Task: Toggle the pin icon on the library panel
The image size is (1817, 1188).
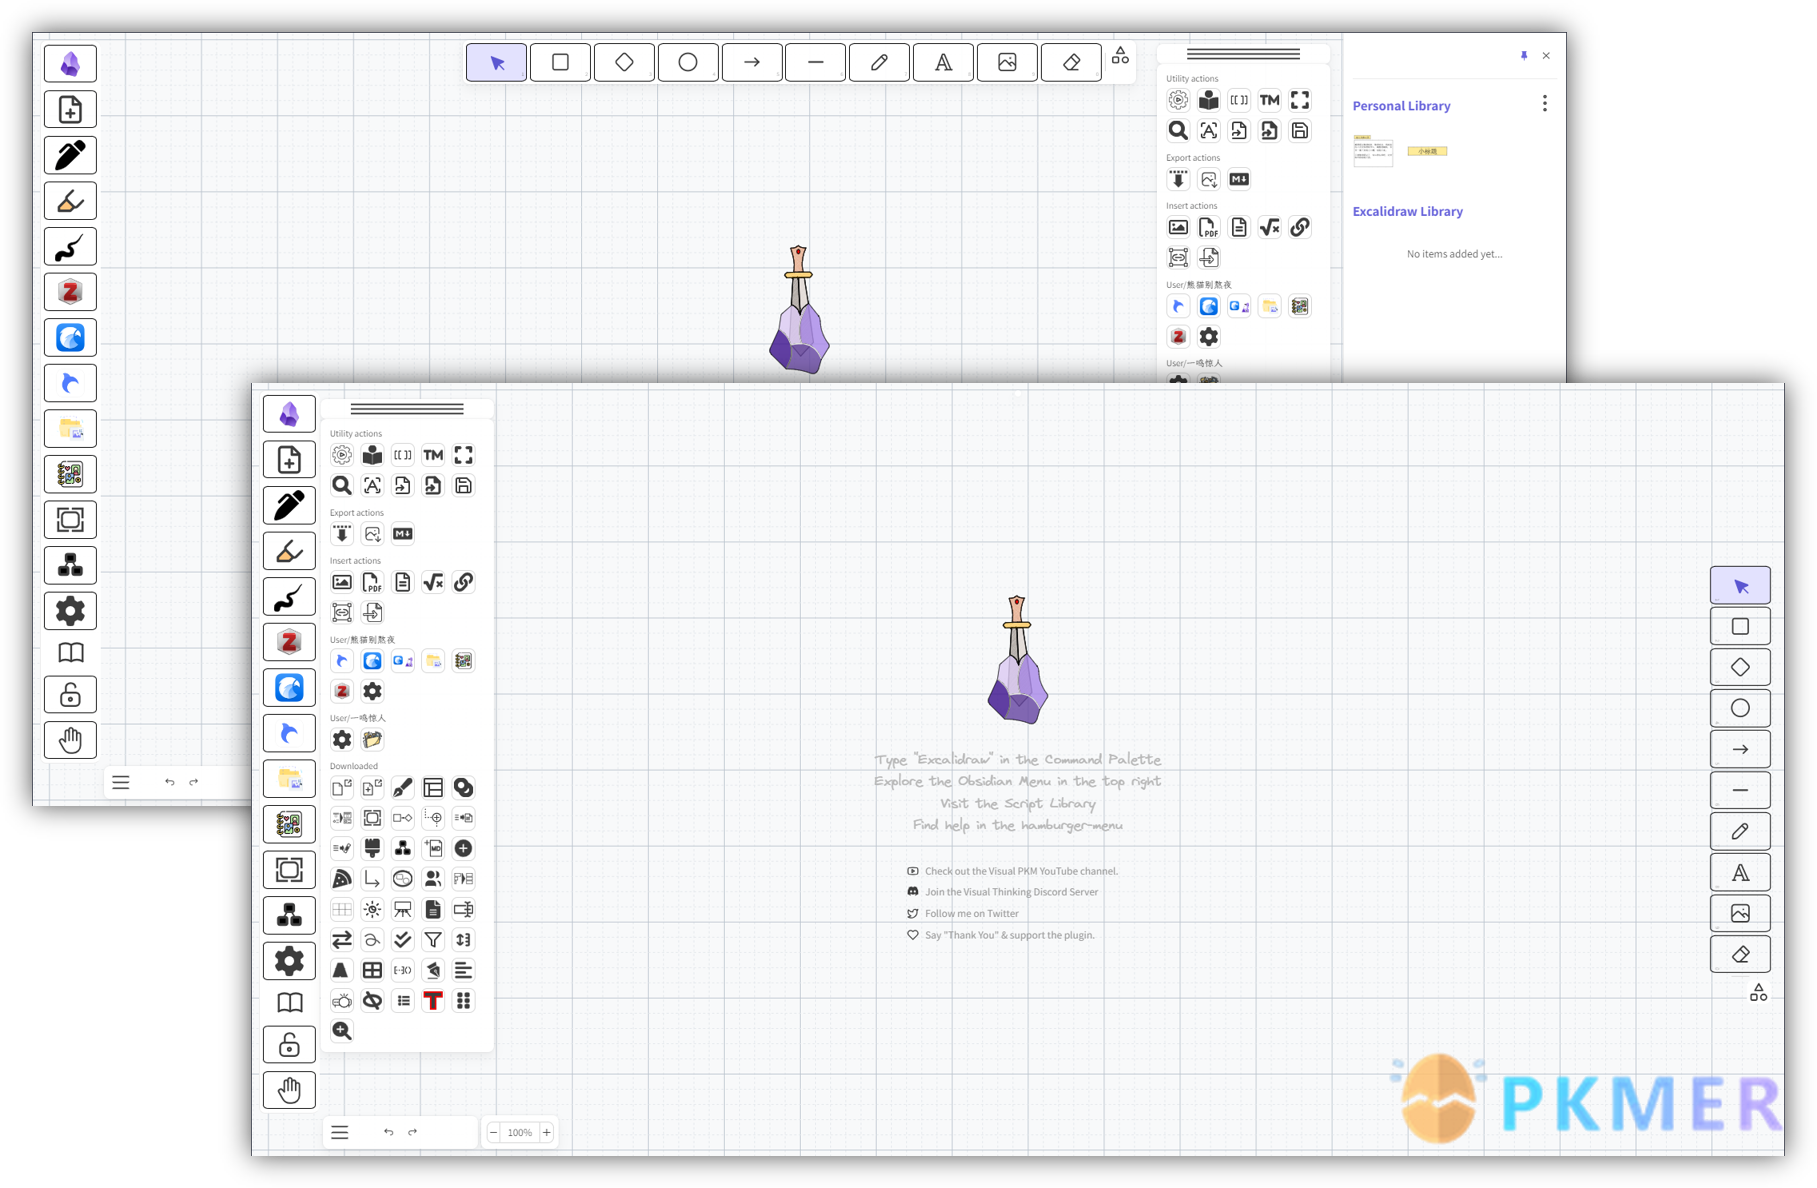Action: [x=1524, y=56]
